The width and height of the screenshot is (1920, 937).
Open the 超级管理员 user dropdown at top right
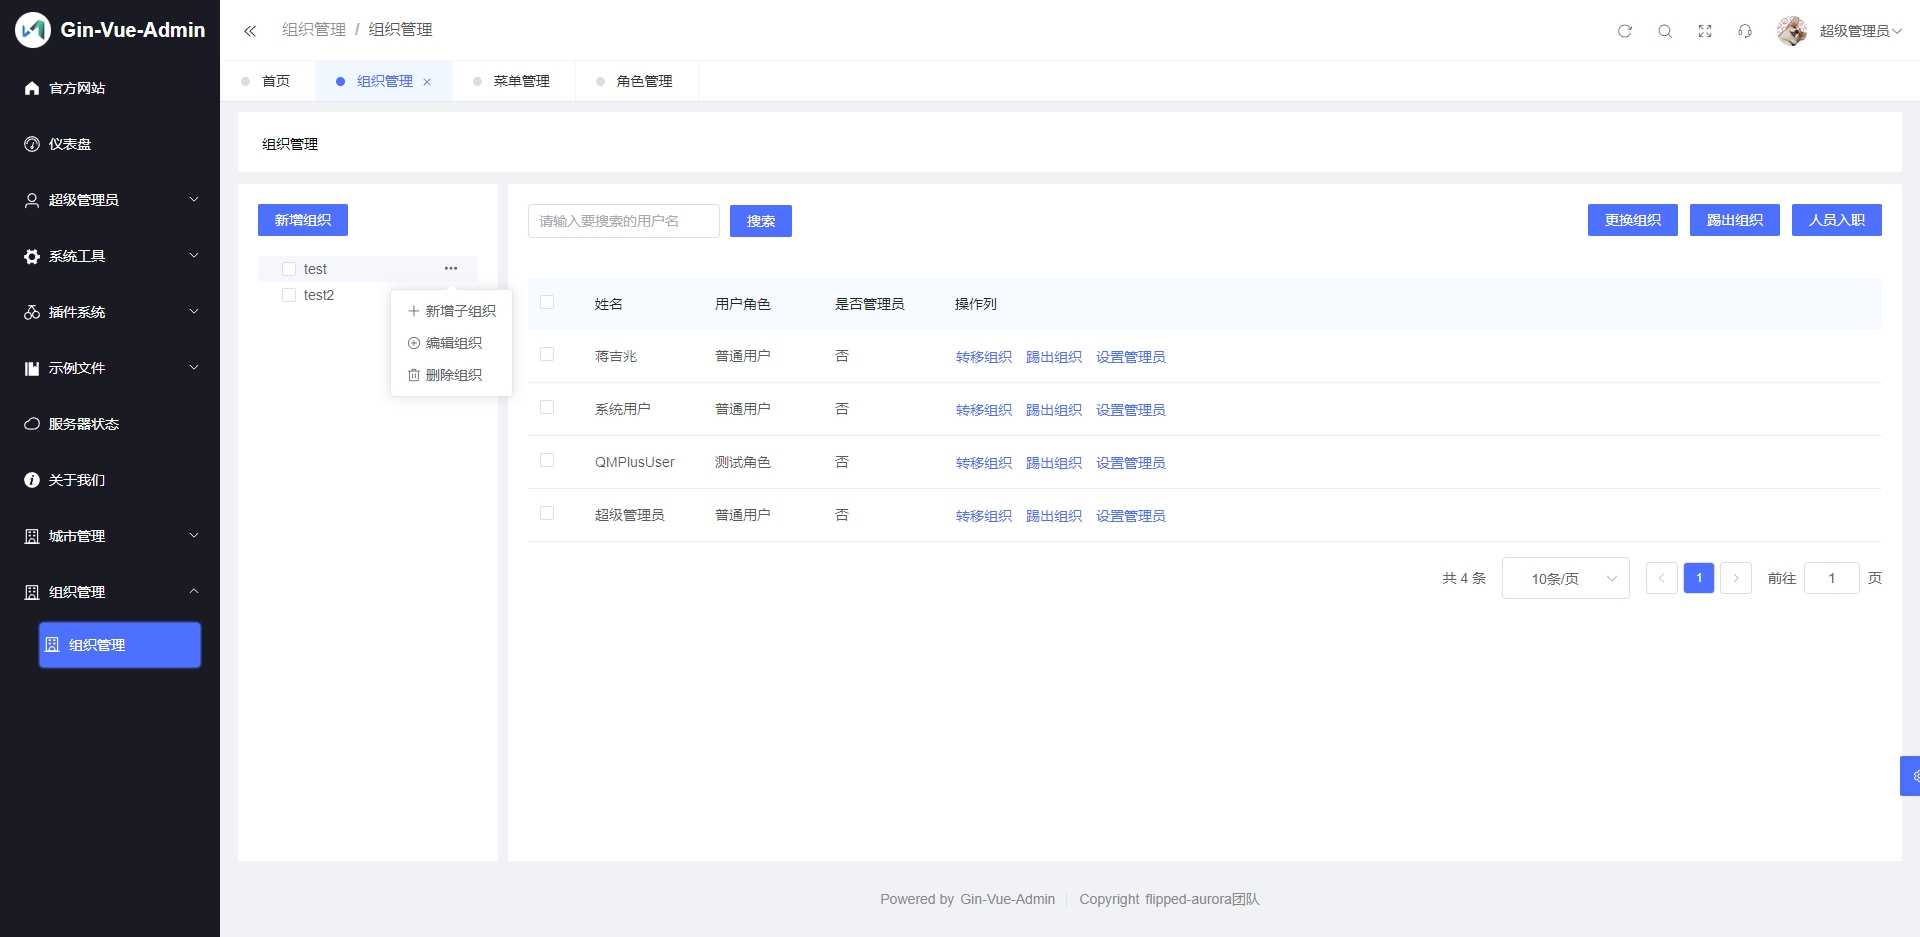[1860, 31]
